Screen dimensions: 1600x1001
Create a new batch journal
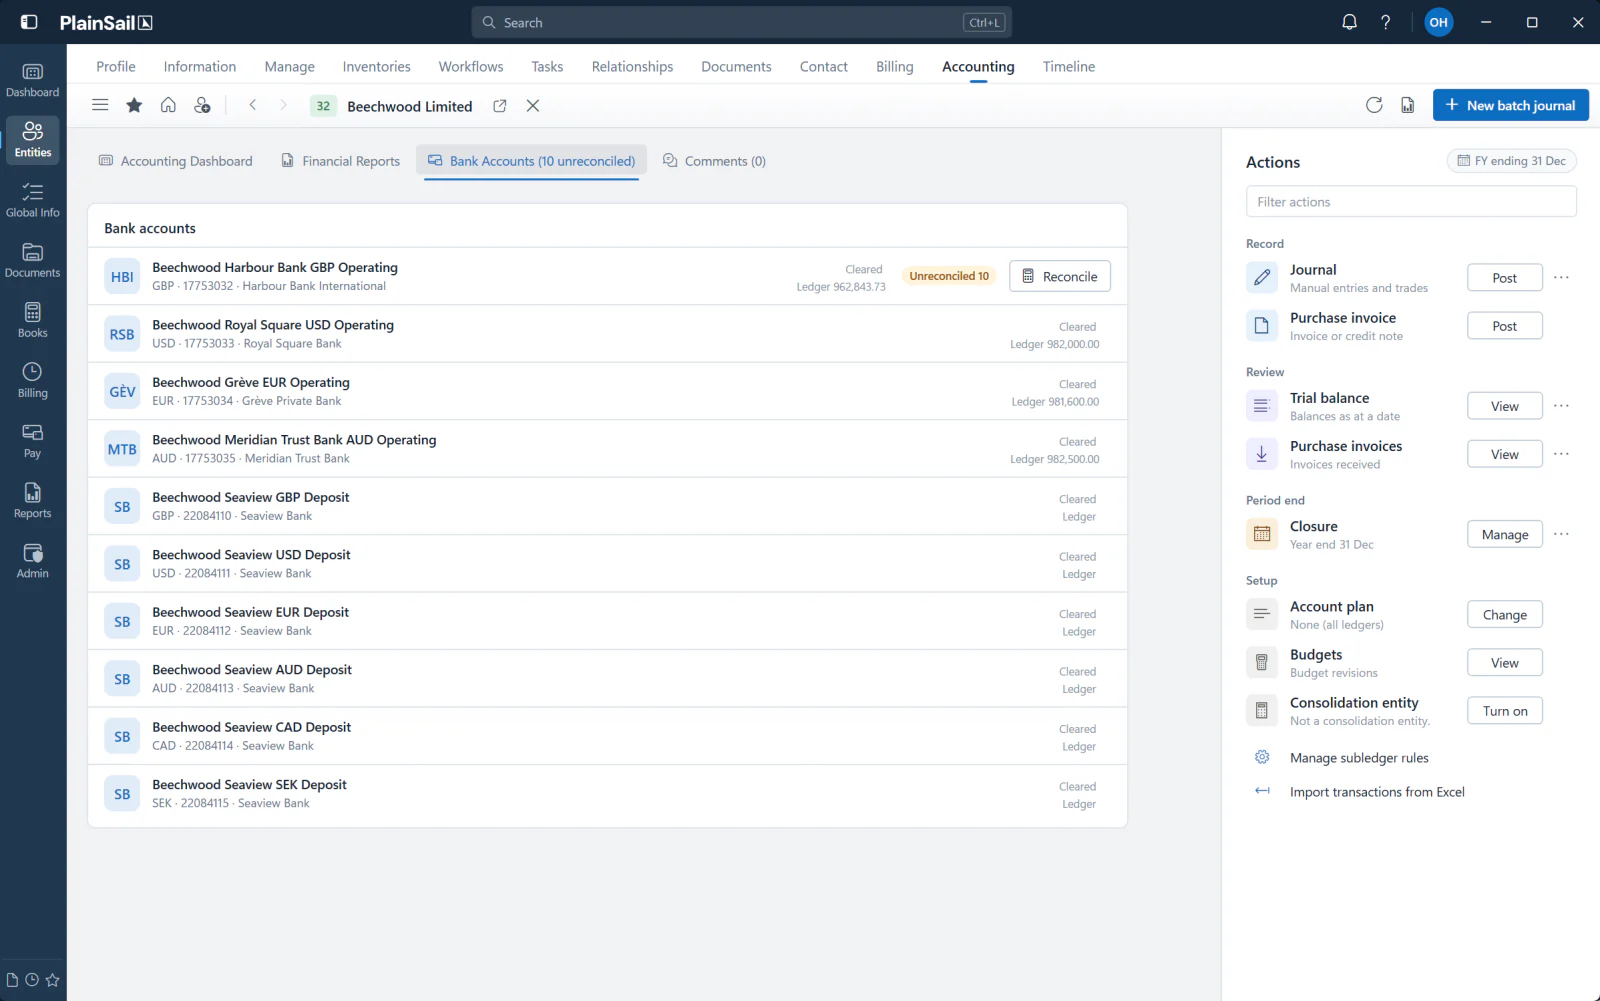click(1510, 105)
